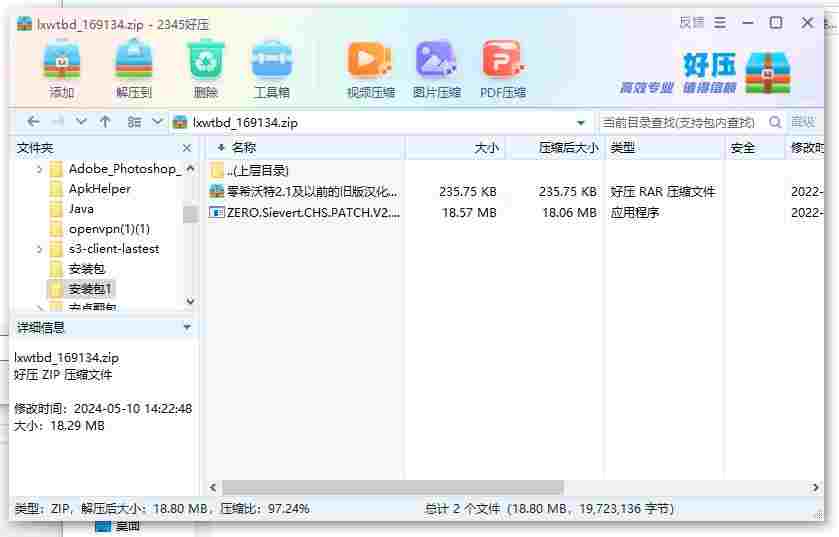Select the s3-client-lastest folder
The image size is (839, 537).
113,249
